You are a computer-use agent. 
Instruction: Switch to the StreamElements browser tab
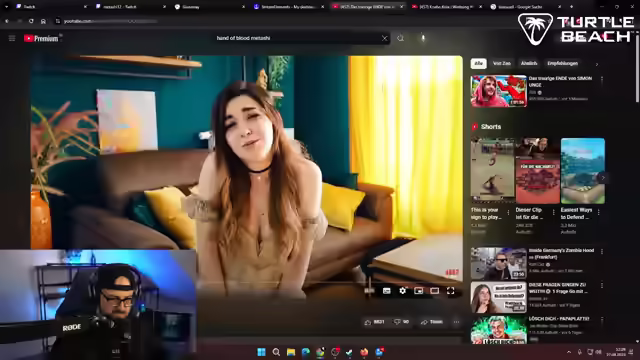(x=288, y=7)
